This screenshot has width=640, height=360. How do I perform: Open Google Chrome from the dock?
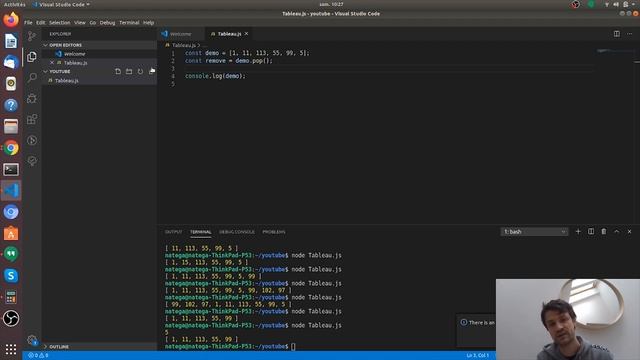tap(11, 148)
